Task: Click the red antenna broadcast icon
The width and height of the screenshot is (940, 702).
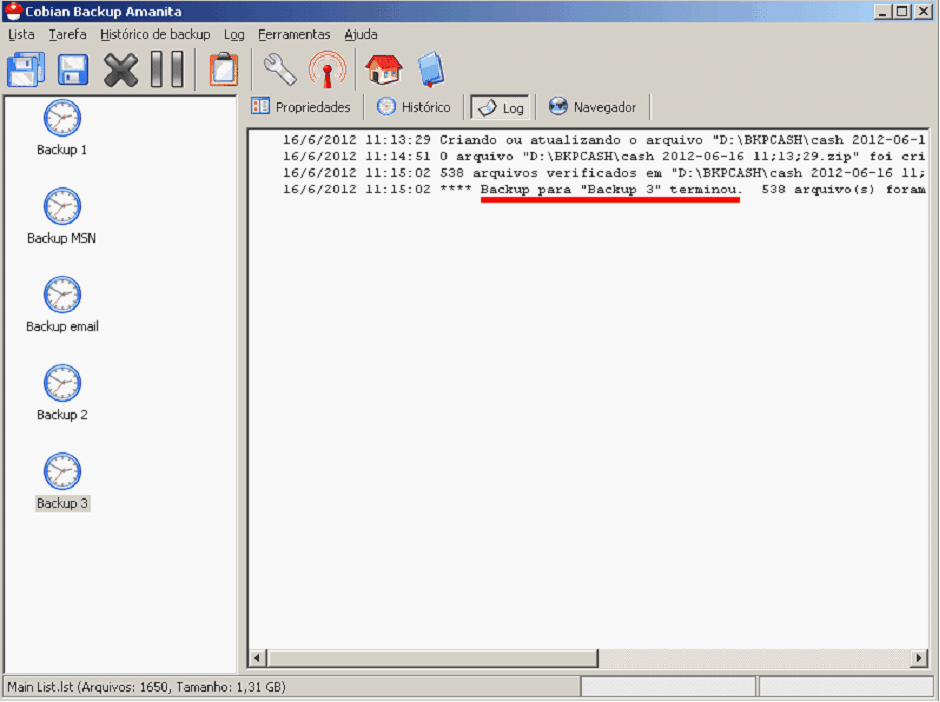Action: [x=327, y=70]
